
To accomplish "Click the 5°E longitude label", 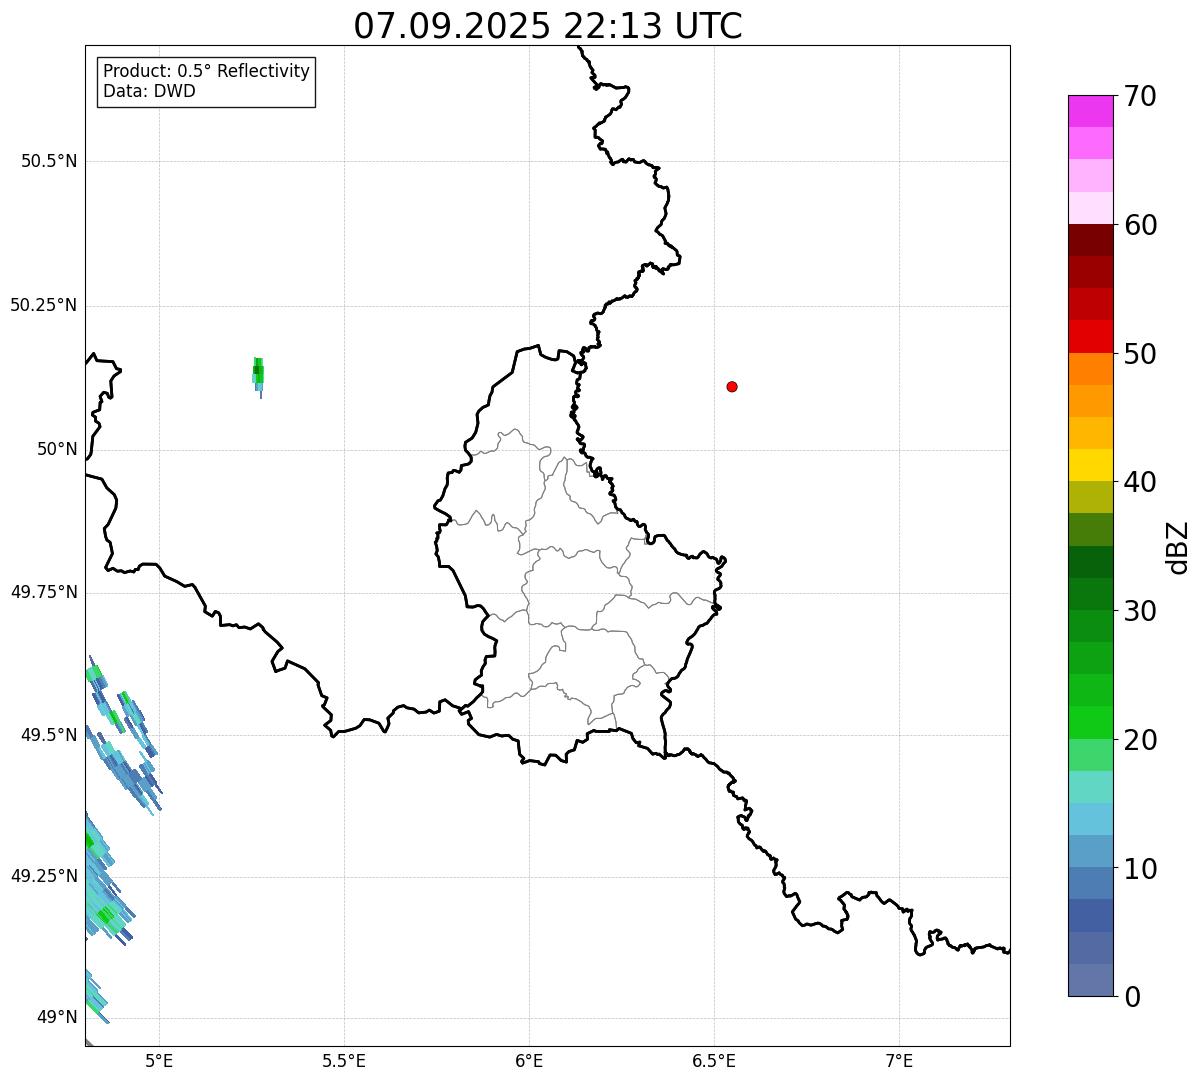I will pos(159,1060).
